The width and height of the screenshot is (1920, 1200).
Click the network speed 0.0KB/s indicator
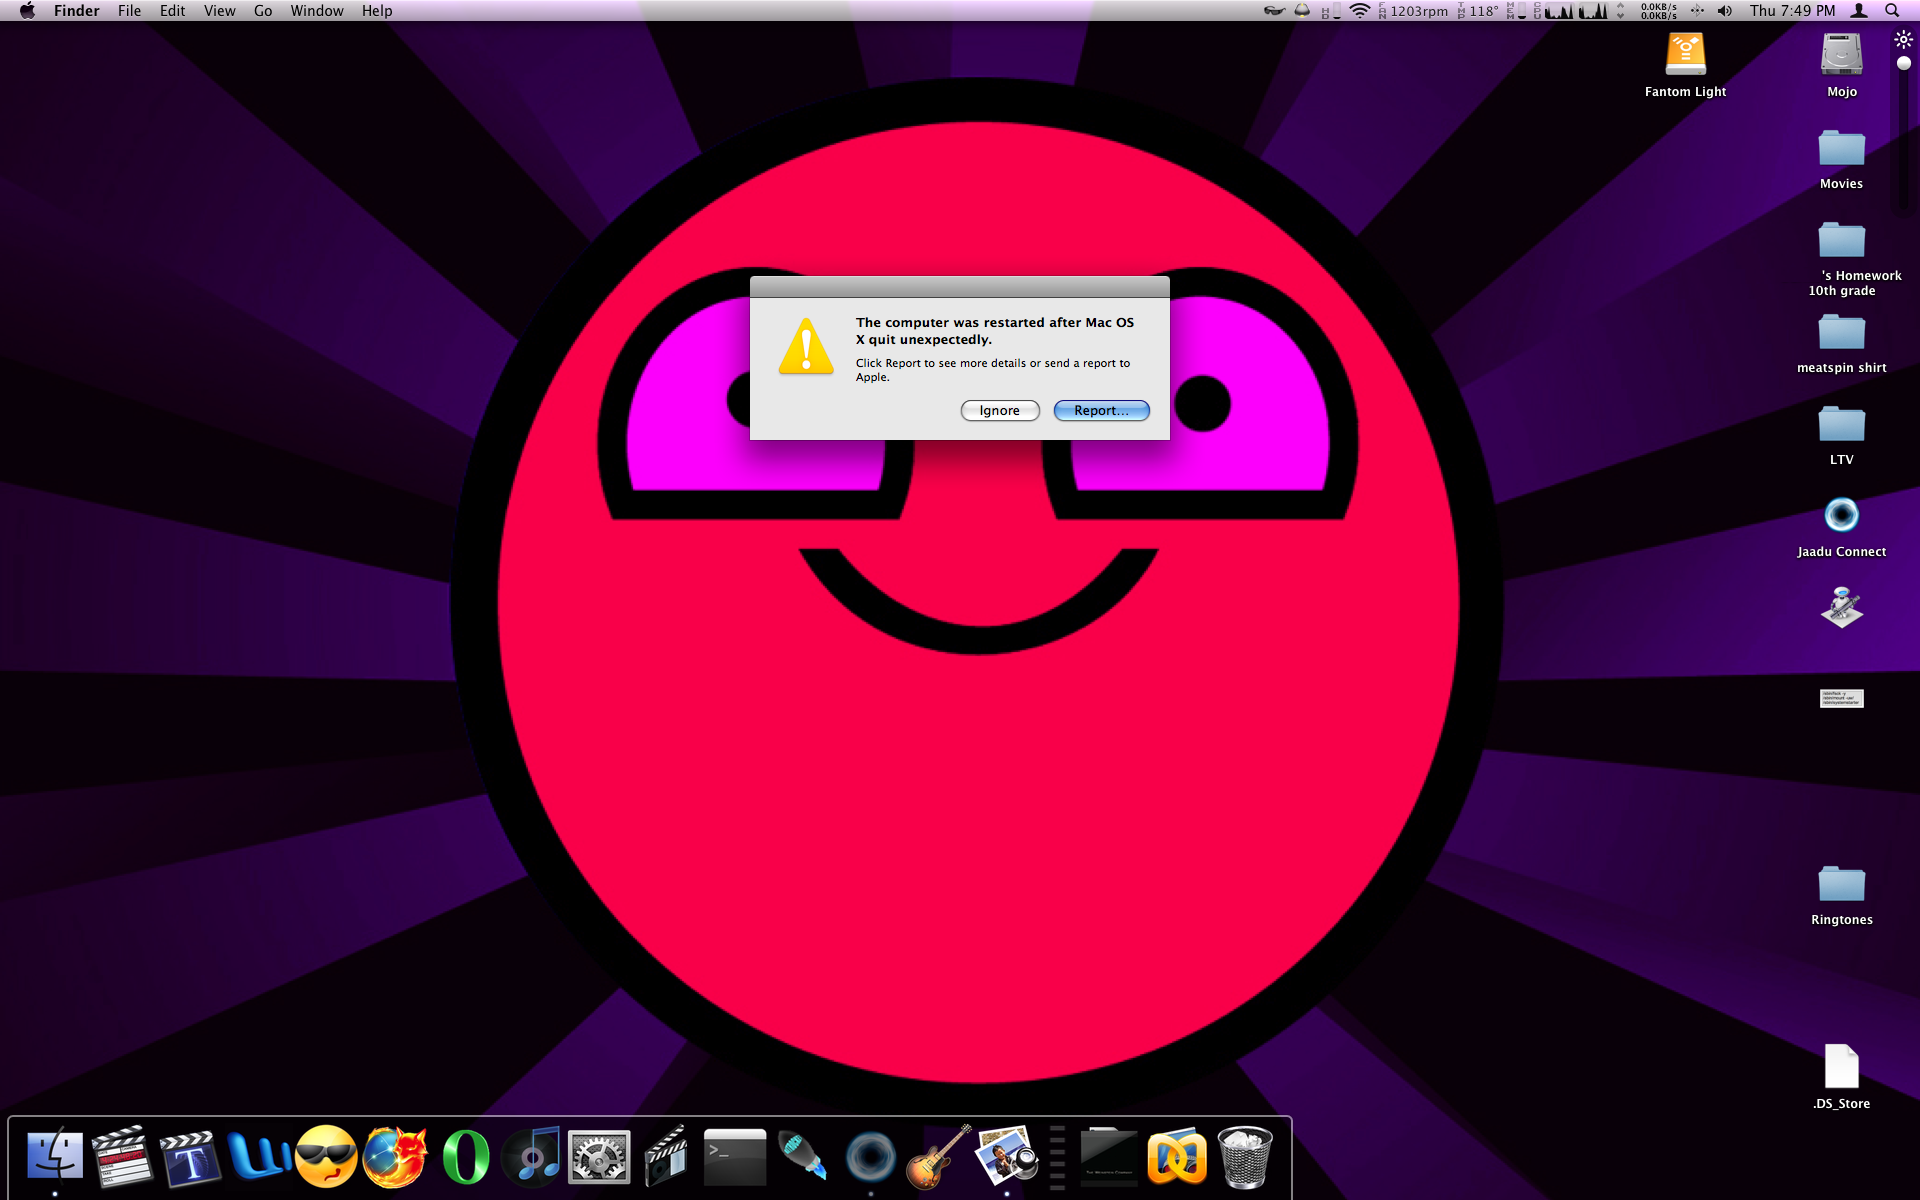point(1658,11)
